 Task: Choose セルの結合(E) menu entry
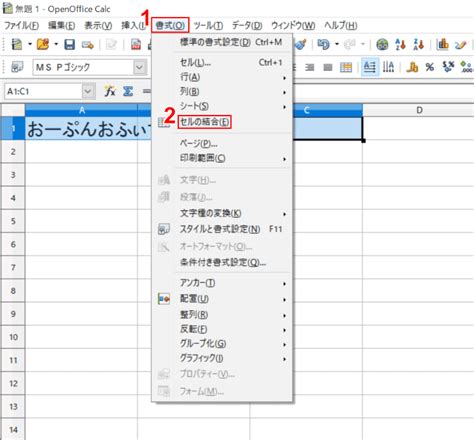coord(204,122)
